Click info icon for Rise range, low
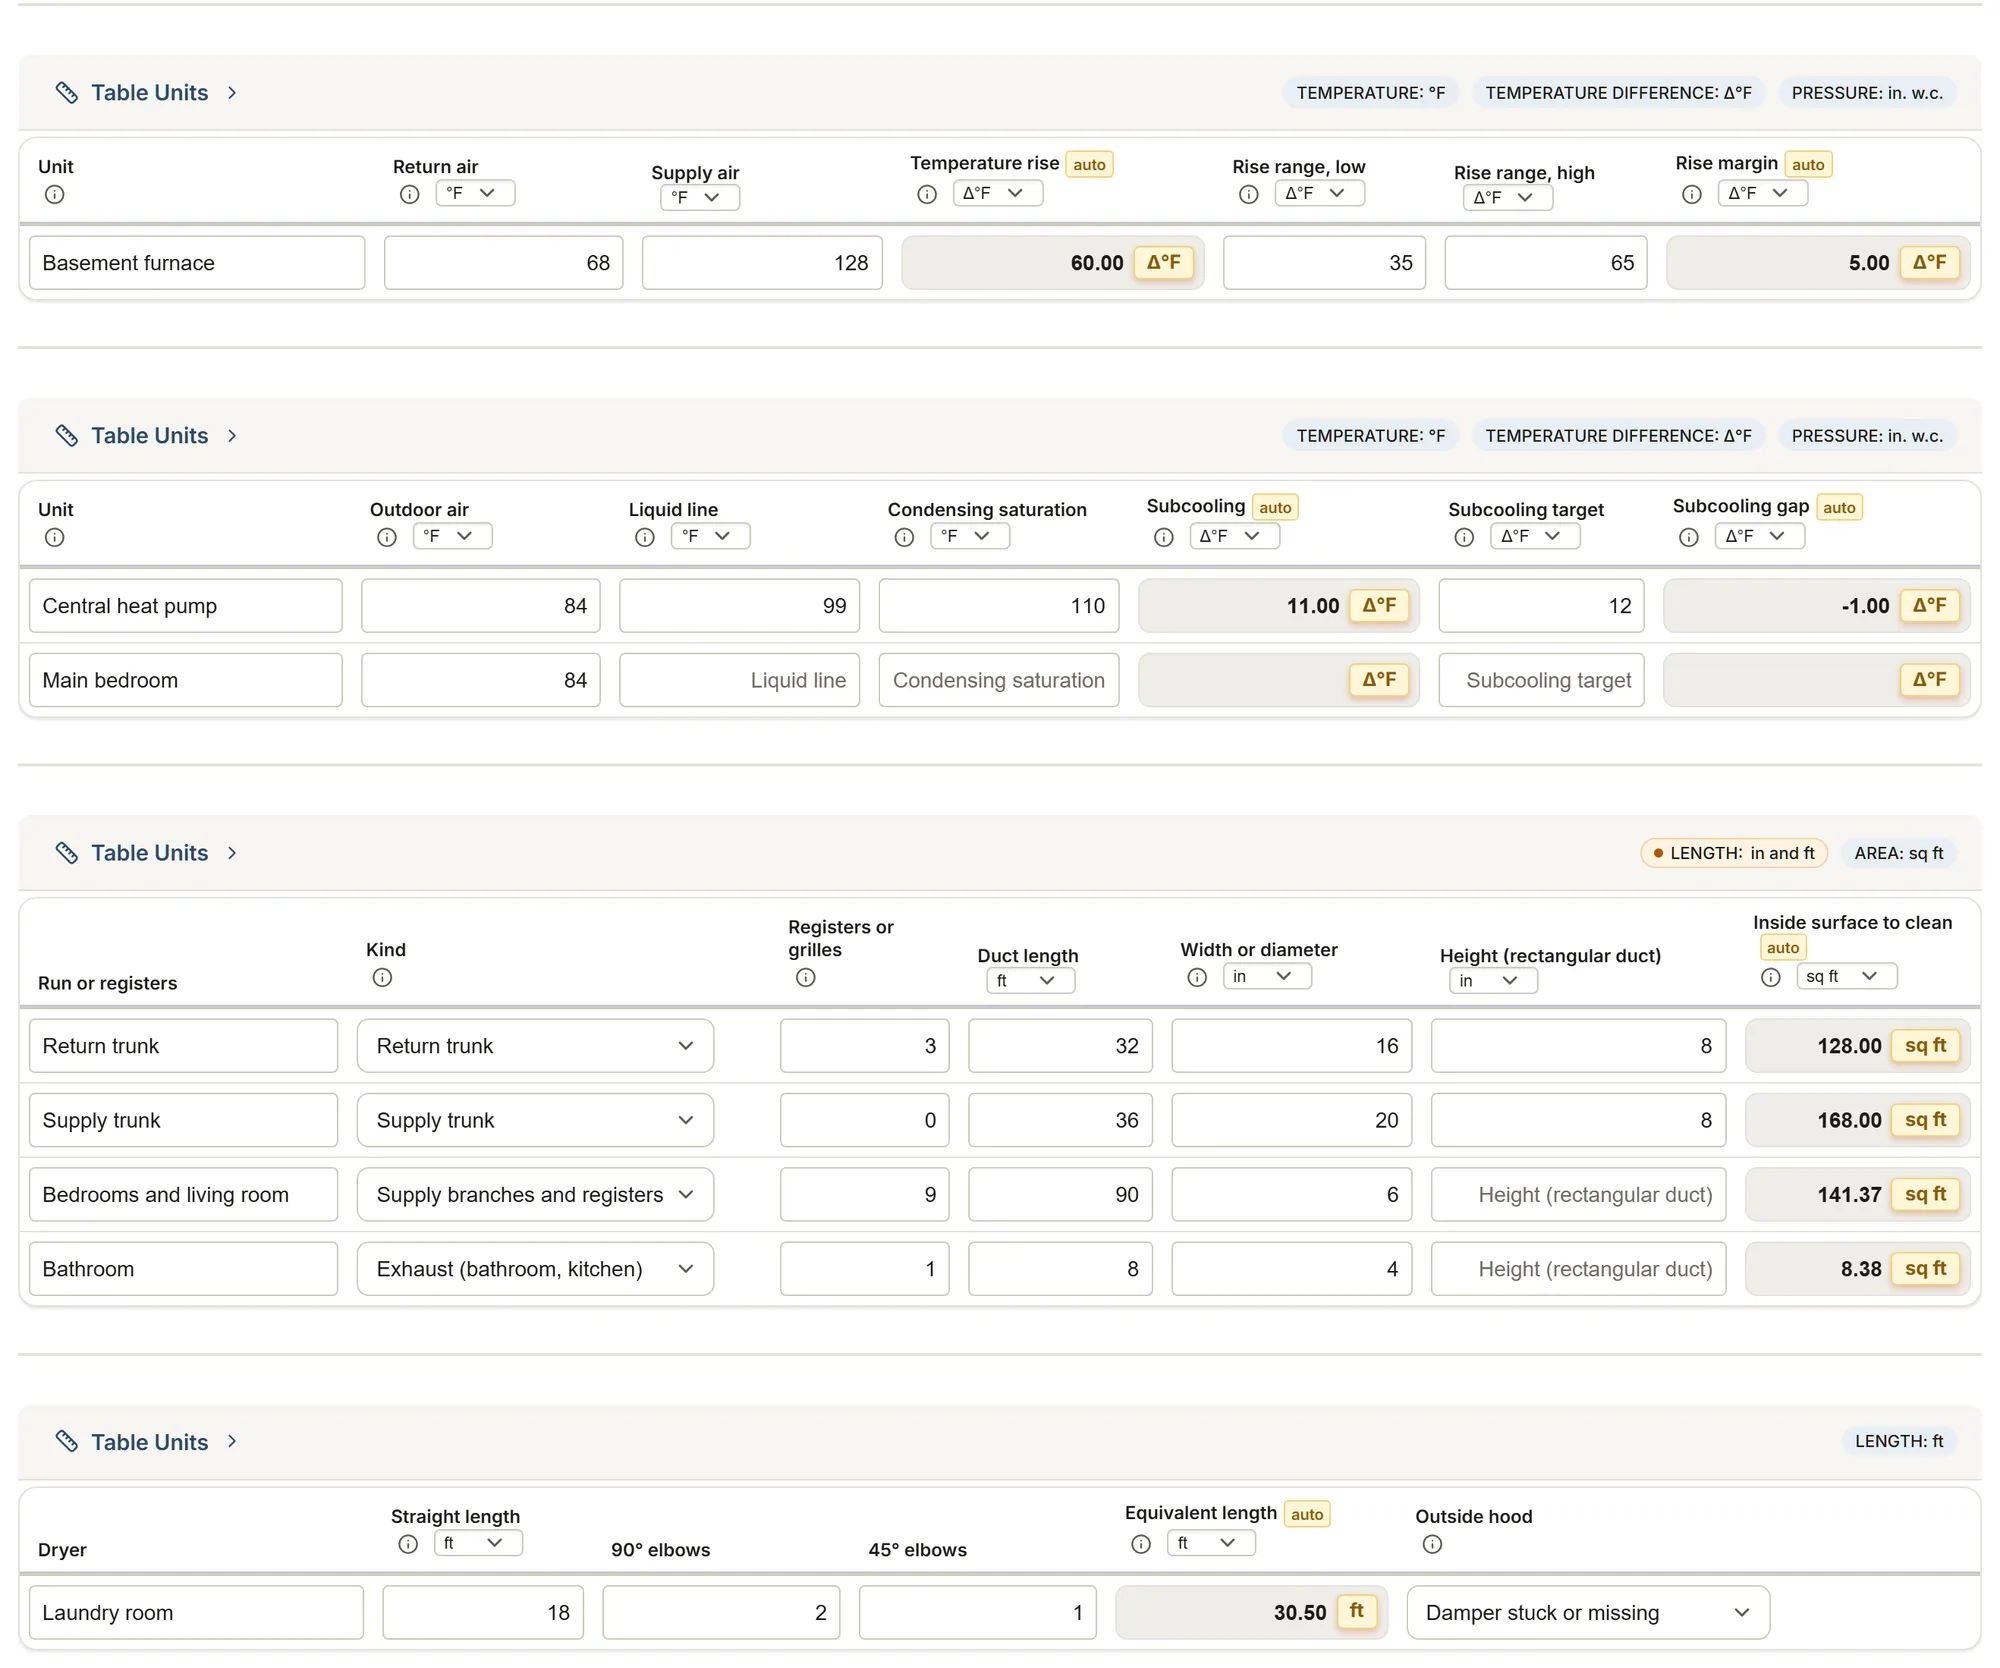 point(1248,195)
